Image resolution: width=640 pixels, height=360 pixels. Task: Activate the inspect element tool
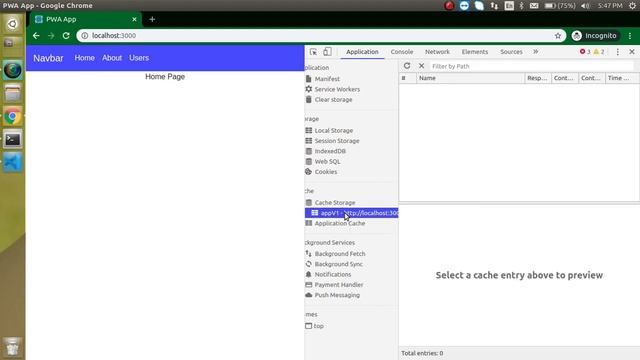313,52
